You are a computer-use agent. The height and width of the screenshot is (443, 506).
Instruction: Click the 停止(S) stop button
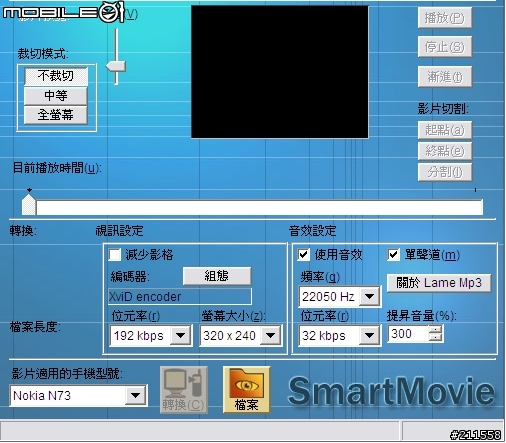(445, 47)
